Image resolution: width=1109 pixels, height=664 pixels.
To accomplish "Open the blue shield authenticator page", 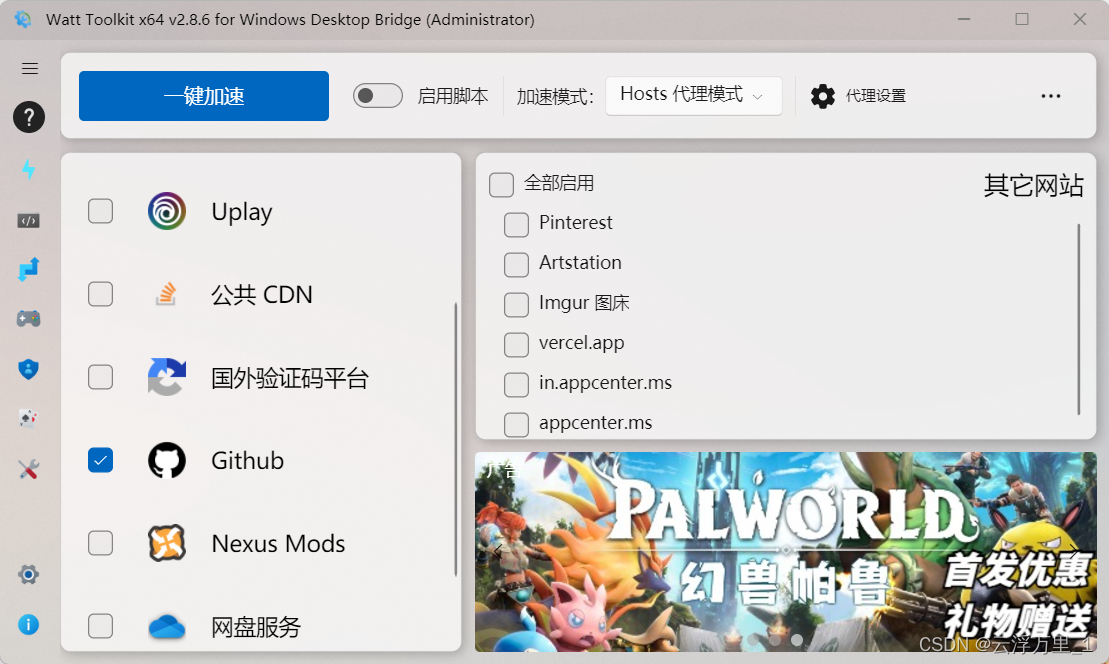I will tap(28, 369).
